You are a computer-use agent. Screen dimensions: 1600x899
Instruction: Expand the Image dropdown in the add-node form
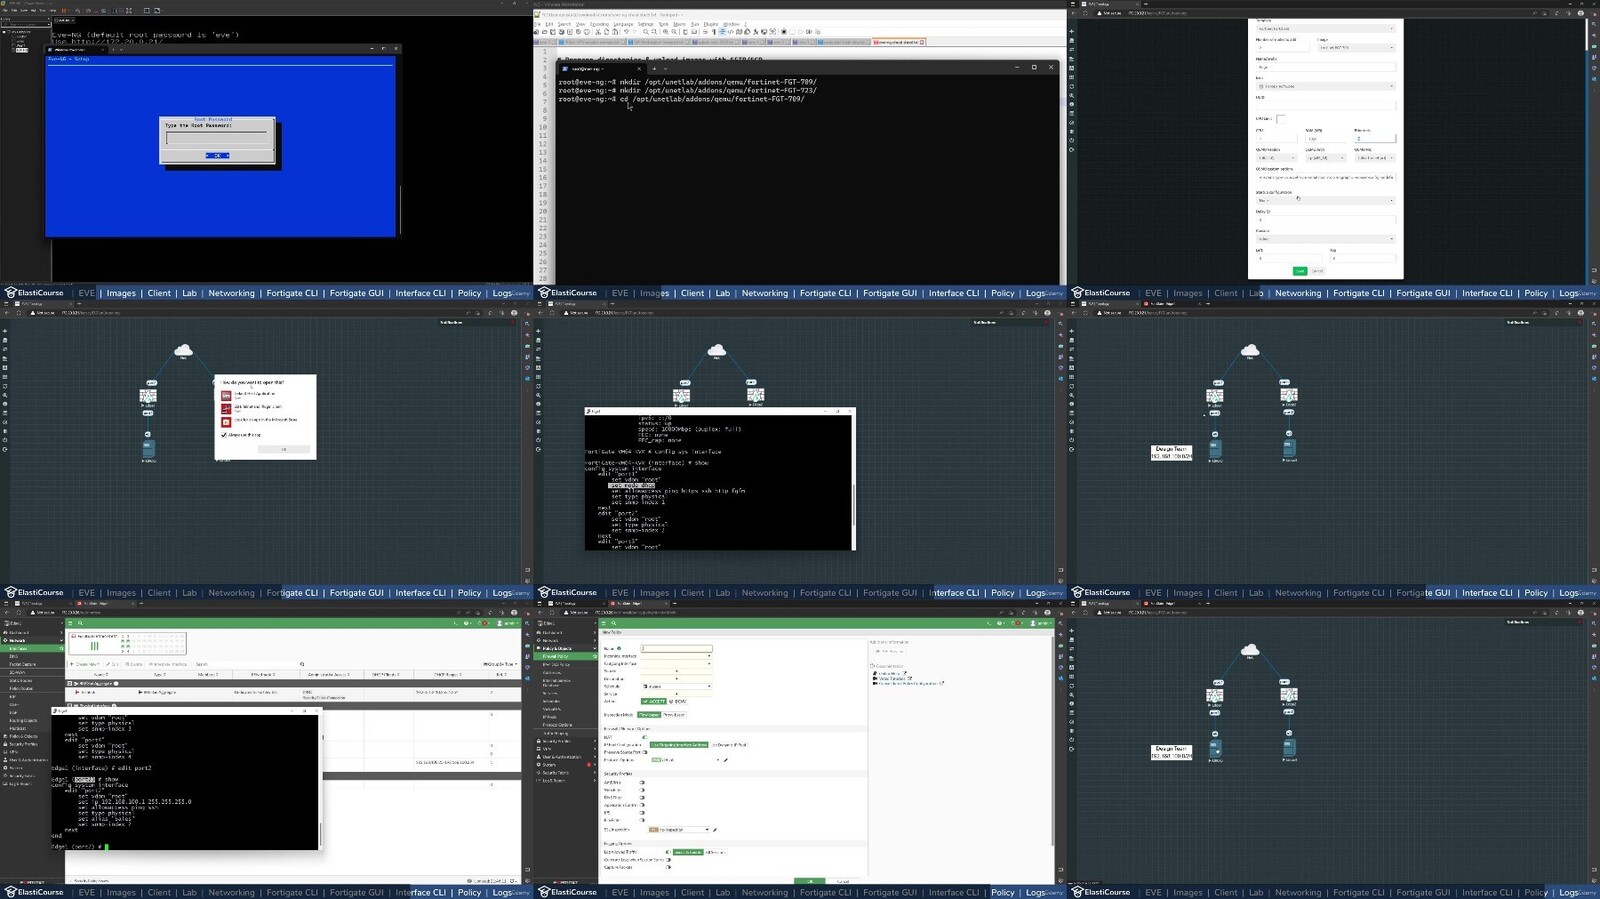pyautogui.click(x=1356, y=47)
